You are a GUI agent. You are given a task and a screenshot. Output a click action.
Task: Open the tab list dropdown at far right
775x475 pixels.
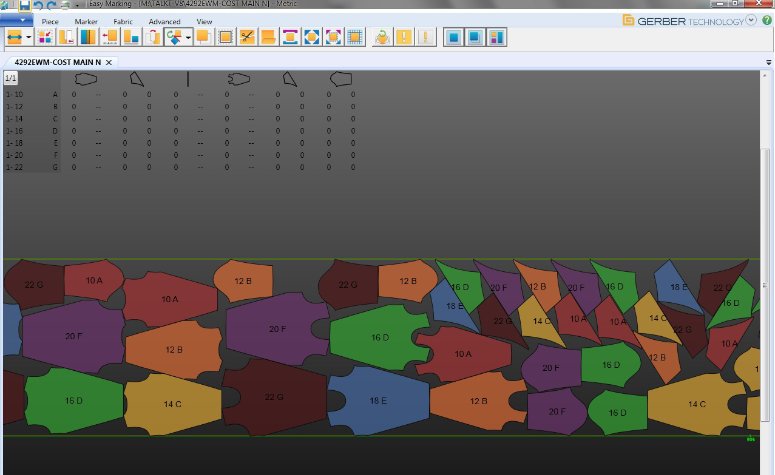(769, 62)
